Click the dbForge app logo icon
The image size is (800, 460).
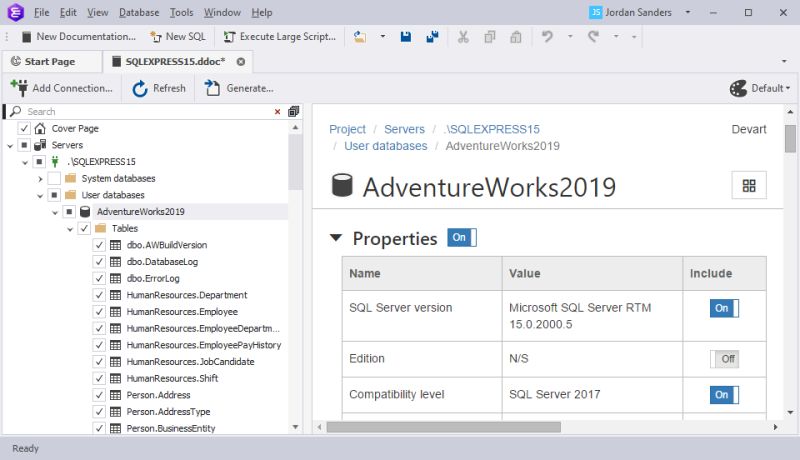pyautogui.click(x=15, y=12)
